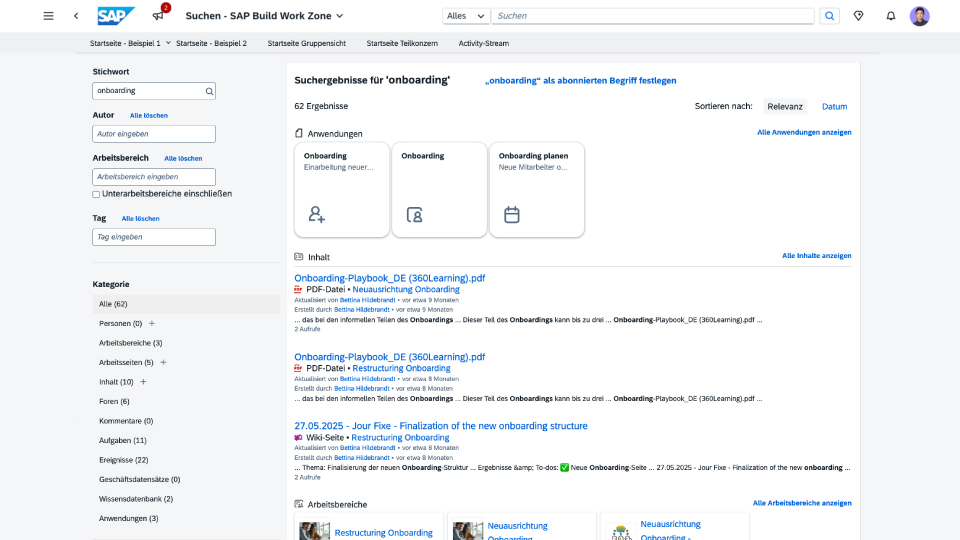Click the user profile avatar
The width and height of the screenshot is (960, 540).
[919, 16]
